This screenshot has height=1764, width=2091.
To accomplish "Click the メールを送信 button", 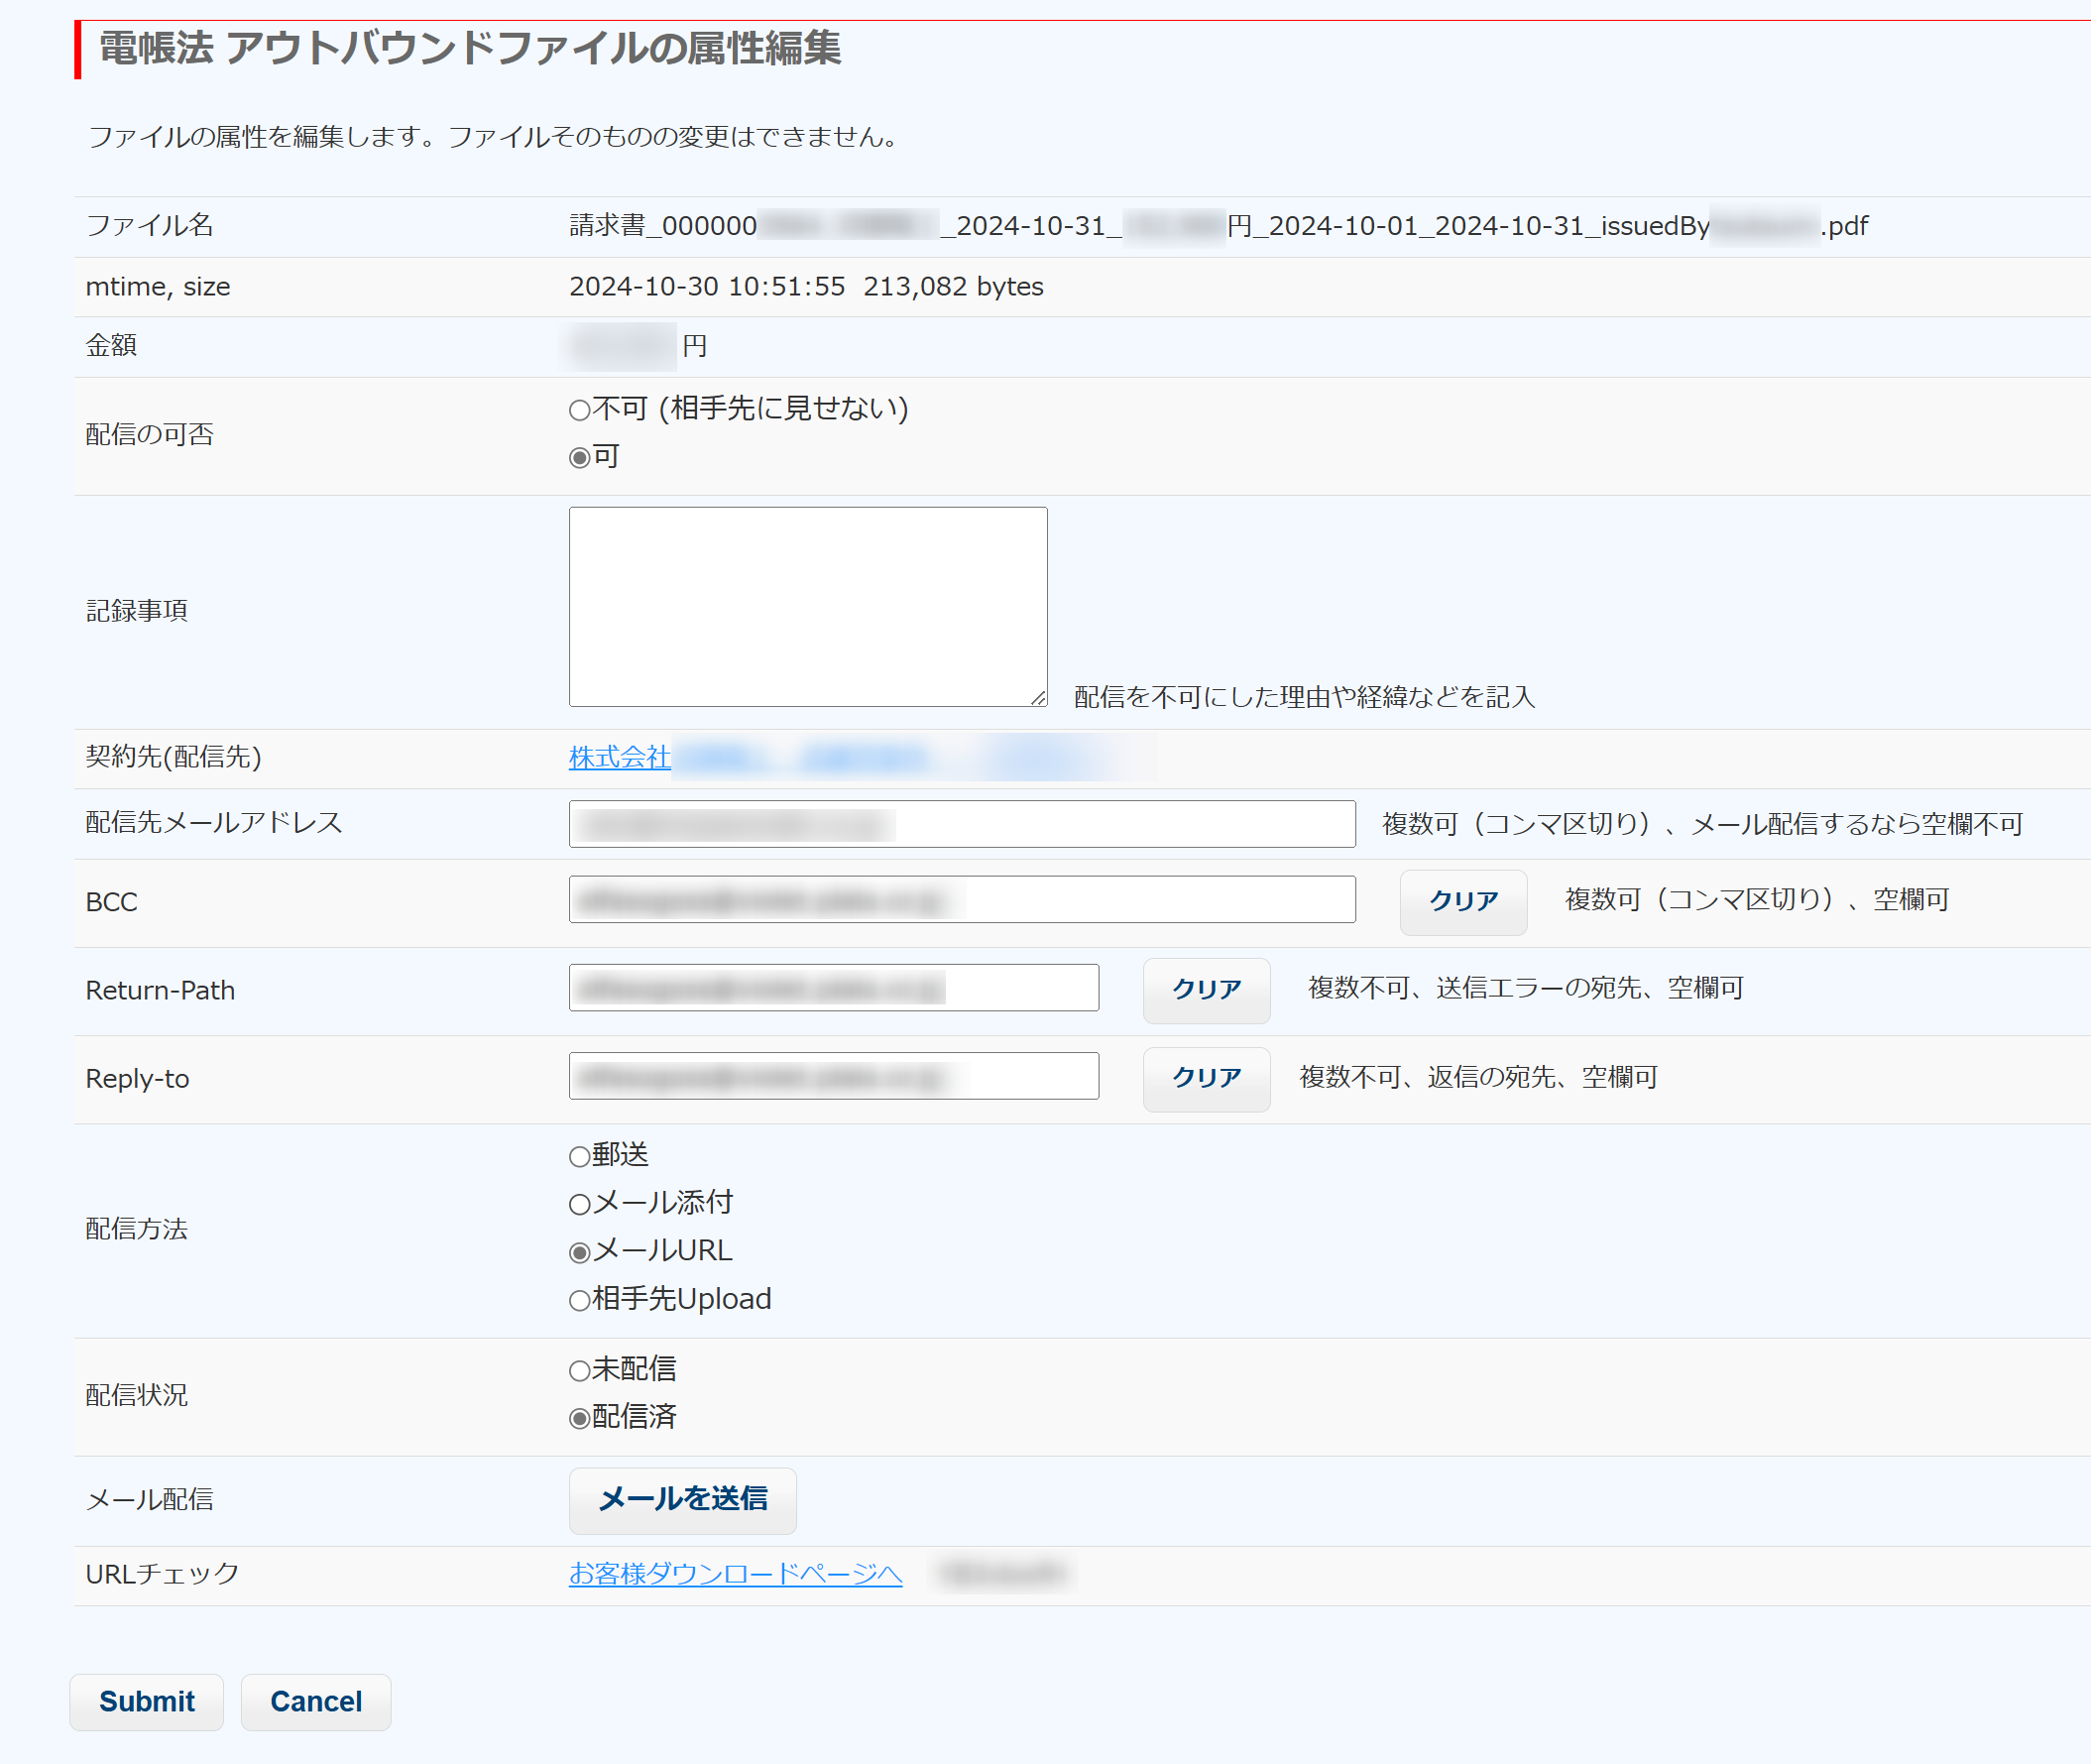I will click(682, 1500).
